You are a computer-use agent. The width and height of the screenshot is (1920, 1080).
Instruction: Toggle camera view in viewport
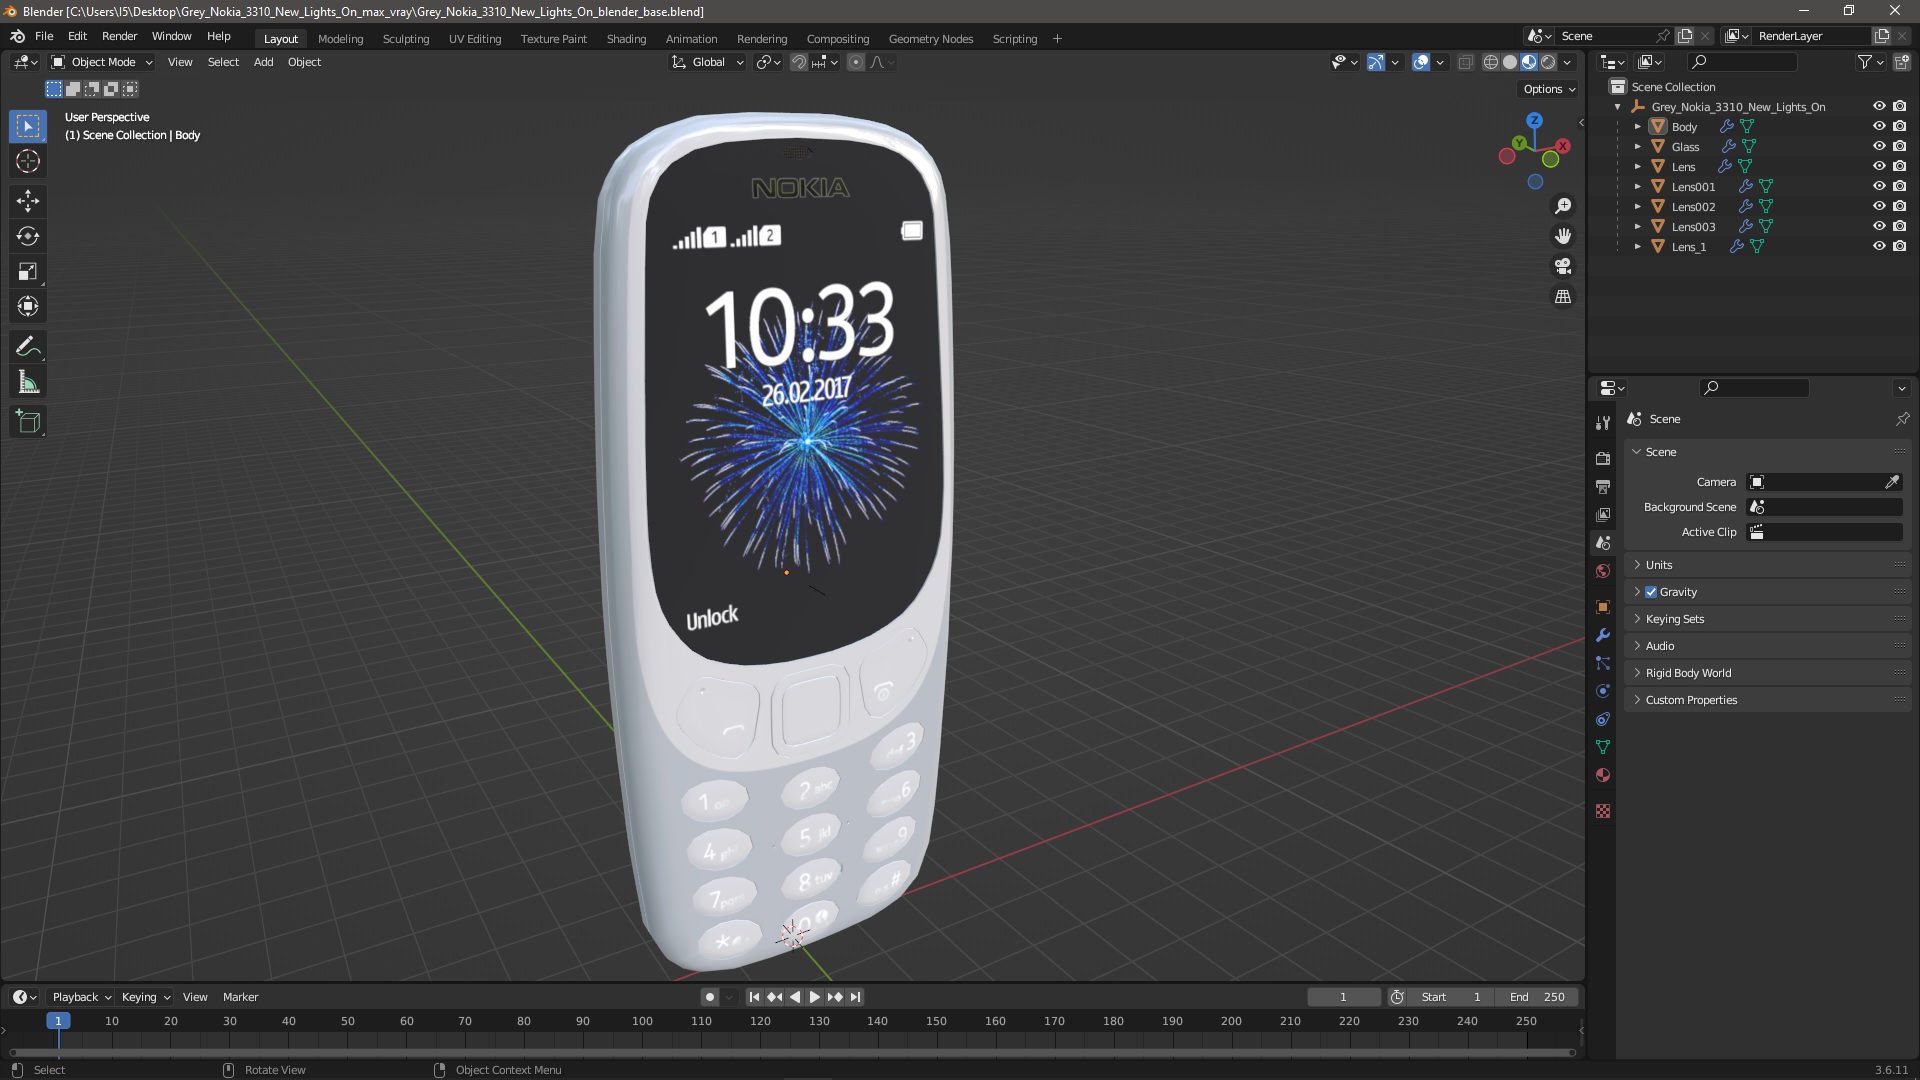point(1562,267)
